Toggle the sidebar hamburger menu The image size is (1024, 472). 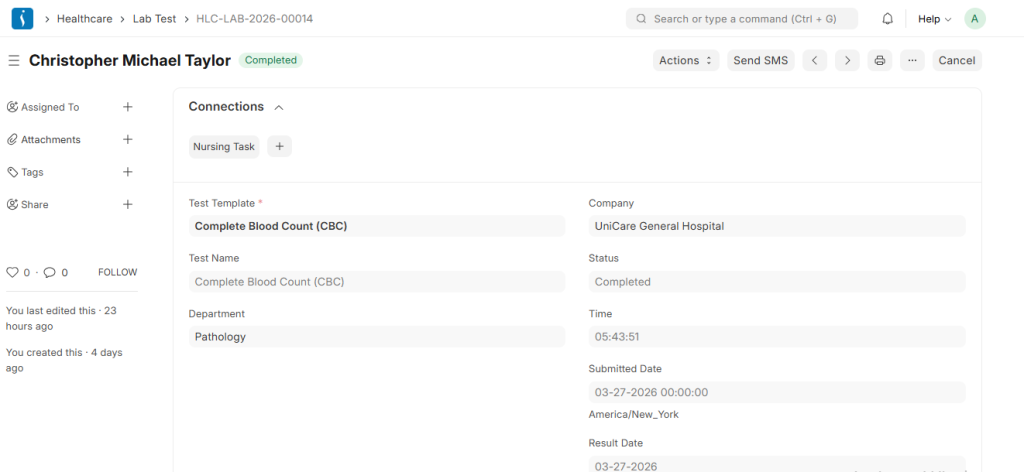[14, 61]
